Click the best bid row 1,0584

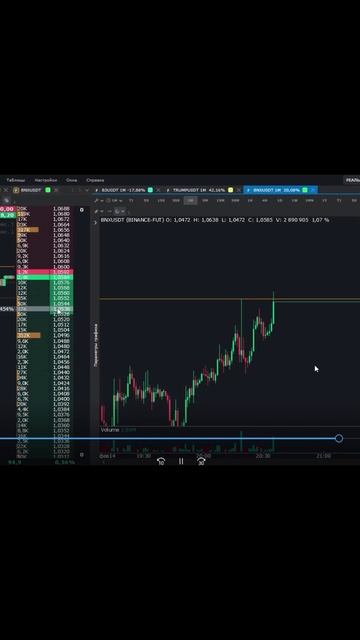coord(45,277)
